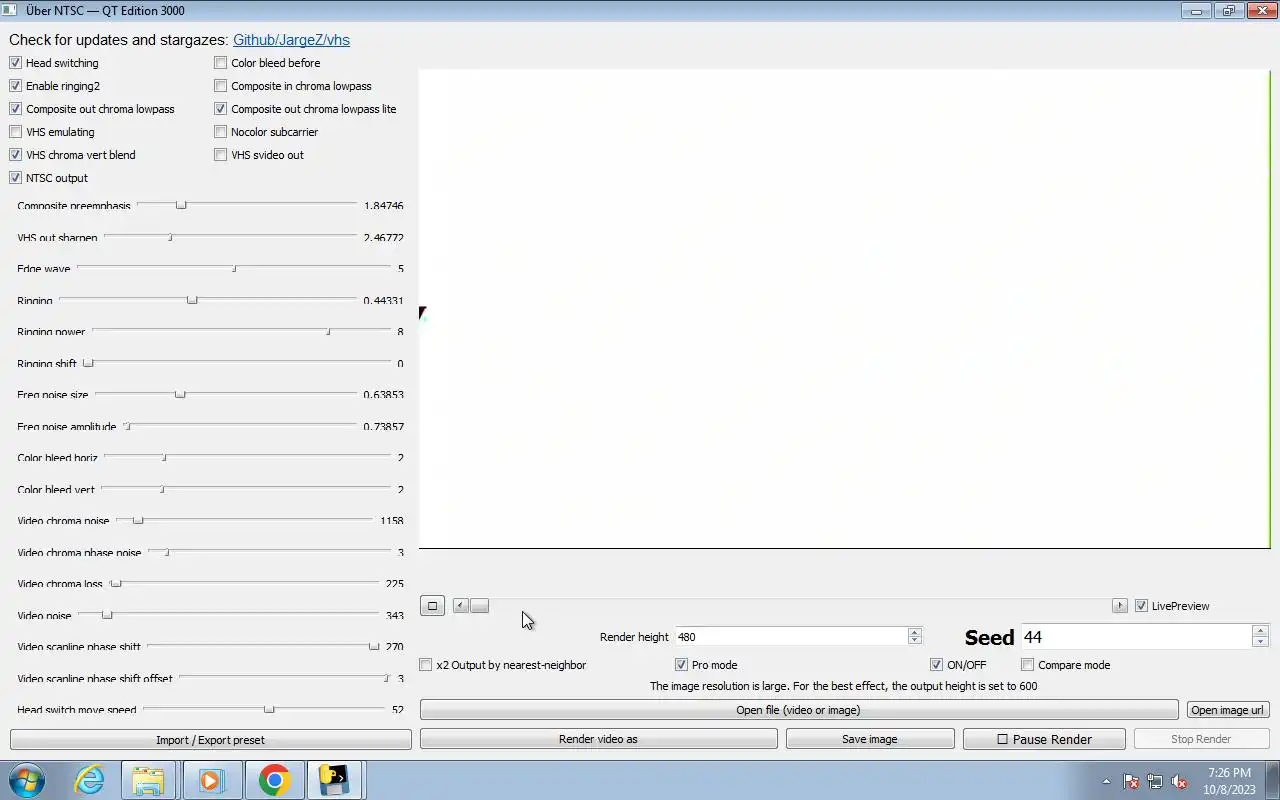
Task: Click the right arrow of the preview scrollbar
Action: tap(1119, 606)
